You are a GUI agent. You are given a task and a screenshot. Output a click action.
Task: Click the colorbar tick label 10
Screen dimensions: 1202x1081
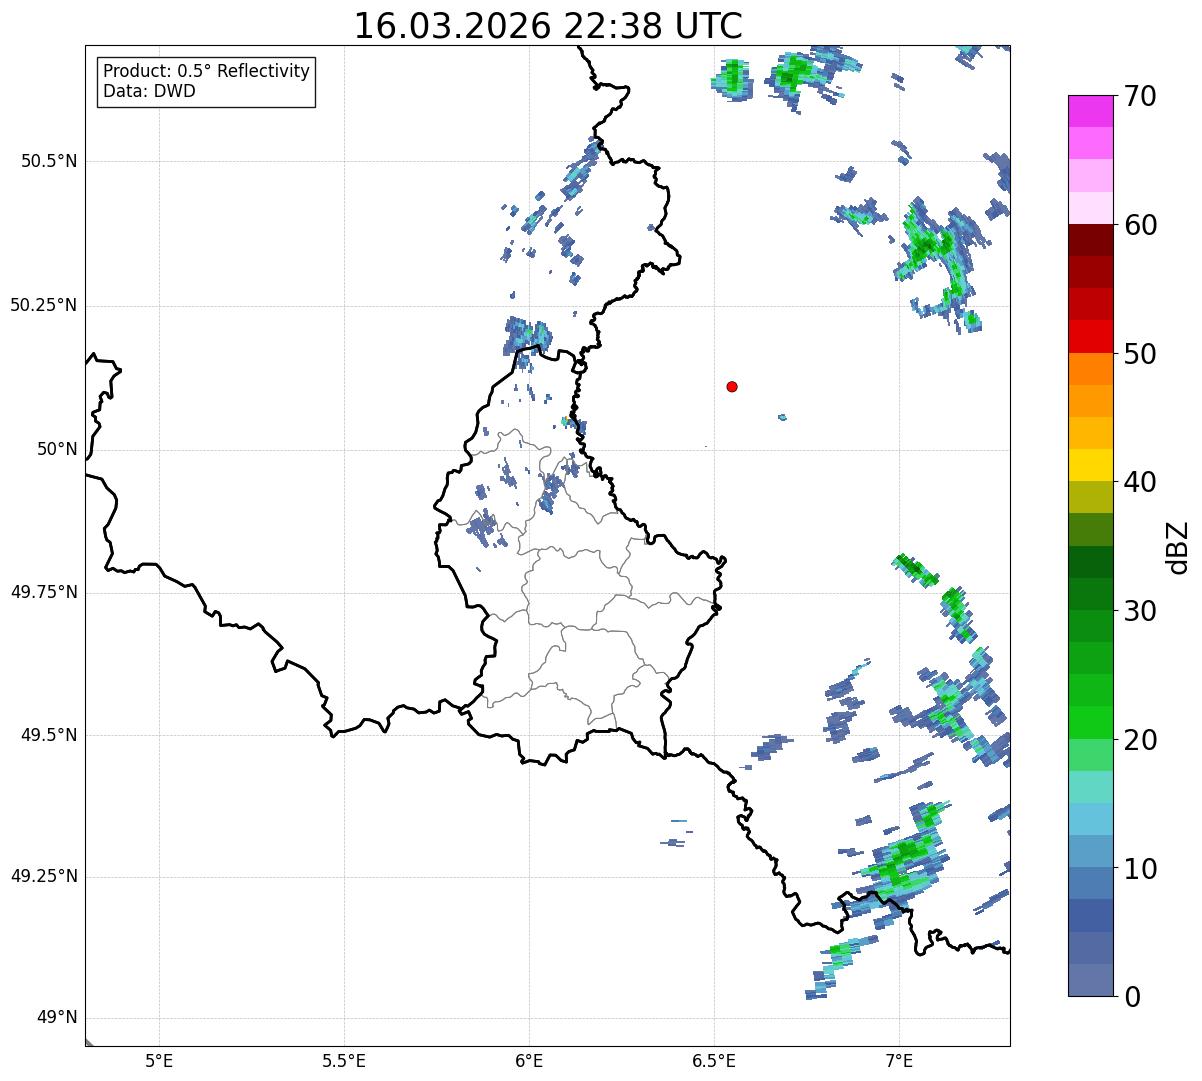tap(1139, 868)
